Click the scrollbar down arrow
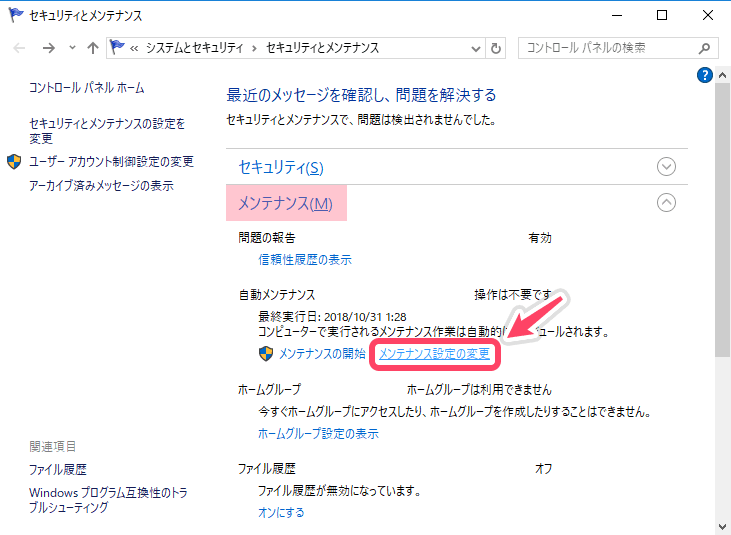 (723, 527)
